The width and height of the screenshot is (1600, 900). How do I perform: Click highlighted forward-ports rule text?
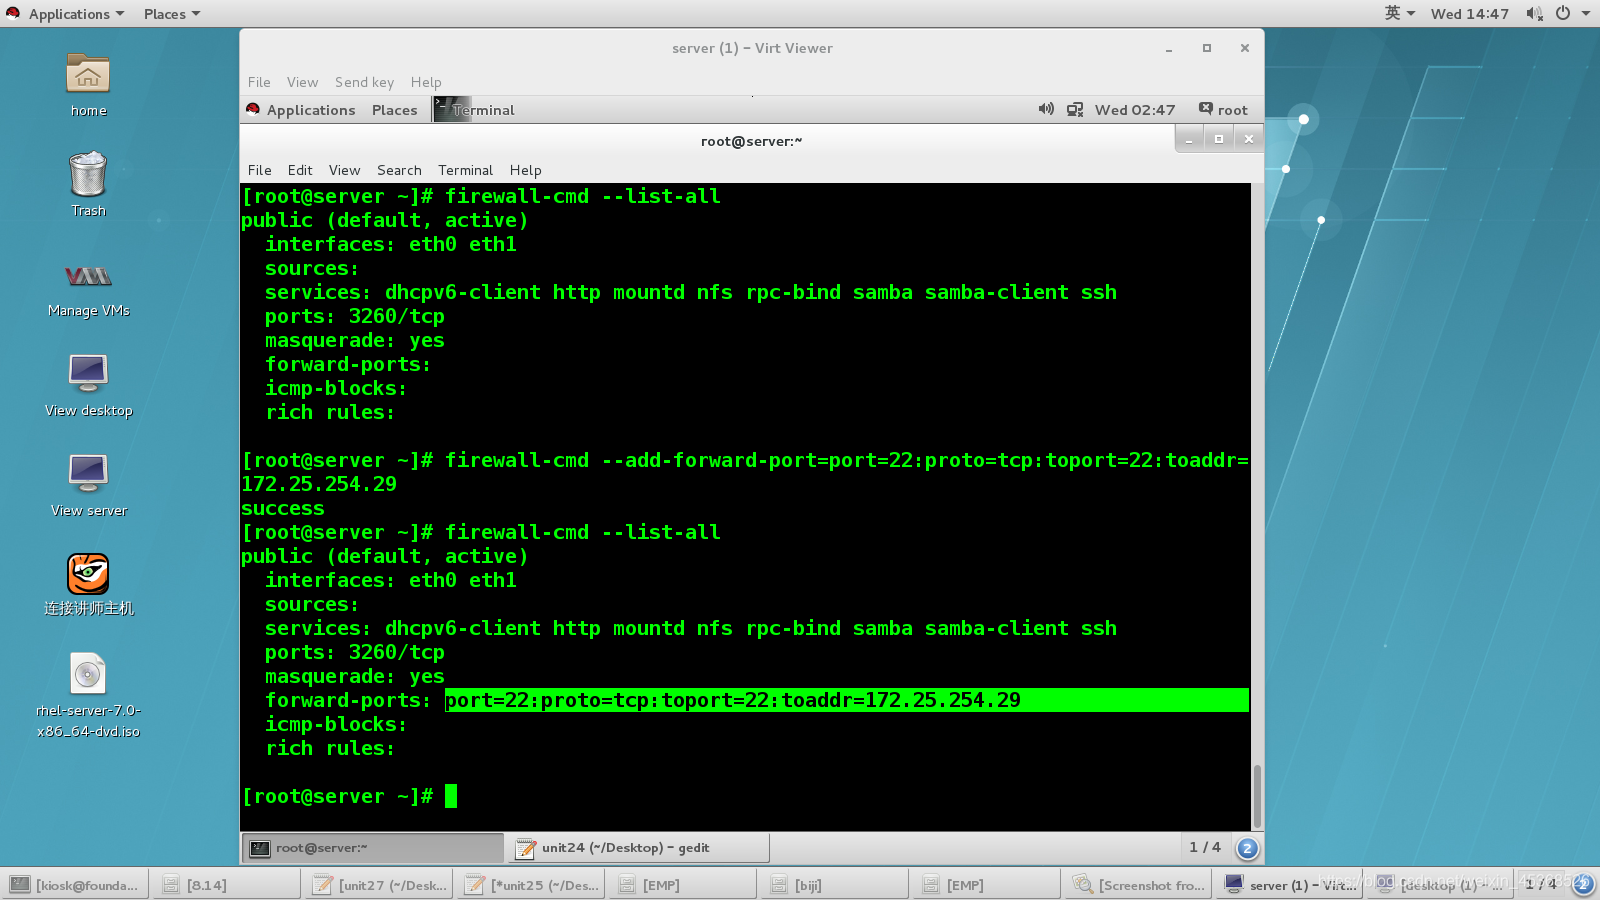coord(733,700)
